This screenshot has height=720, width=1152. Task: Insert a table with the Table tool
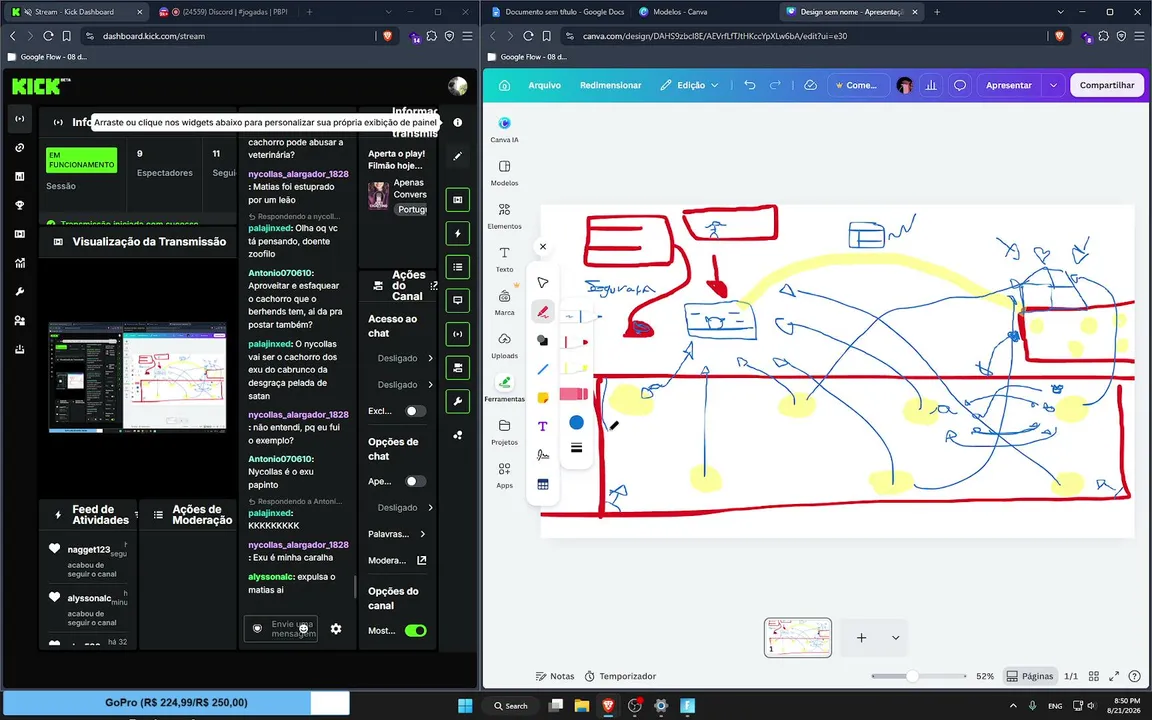(x=543, y=484)
